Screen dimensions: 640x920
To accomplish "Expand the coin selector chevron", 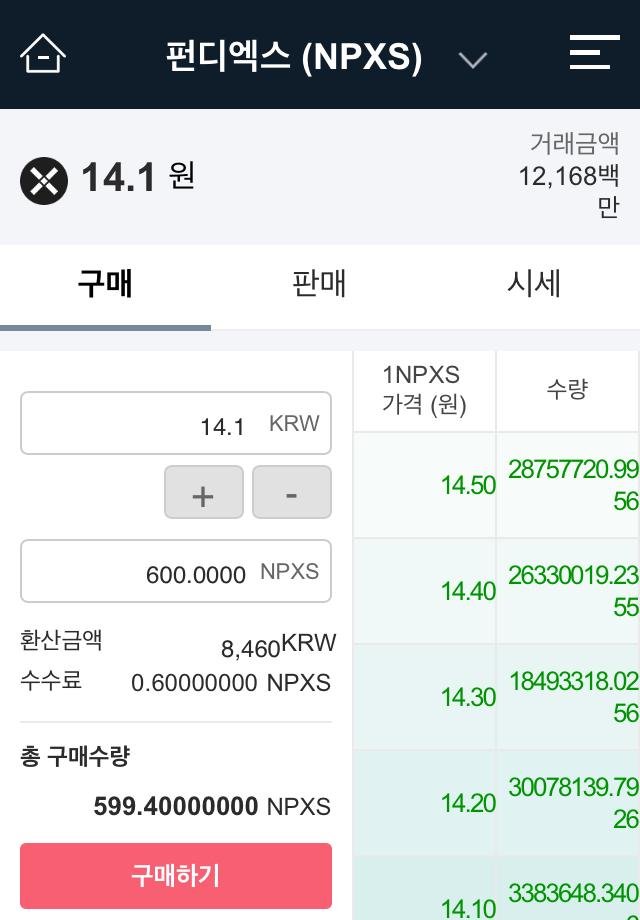I will pos(472,59).
